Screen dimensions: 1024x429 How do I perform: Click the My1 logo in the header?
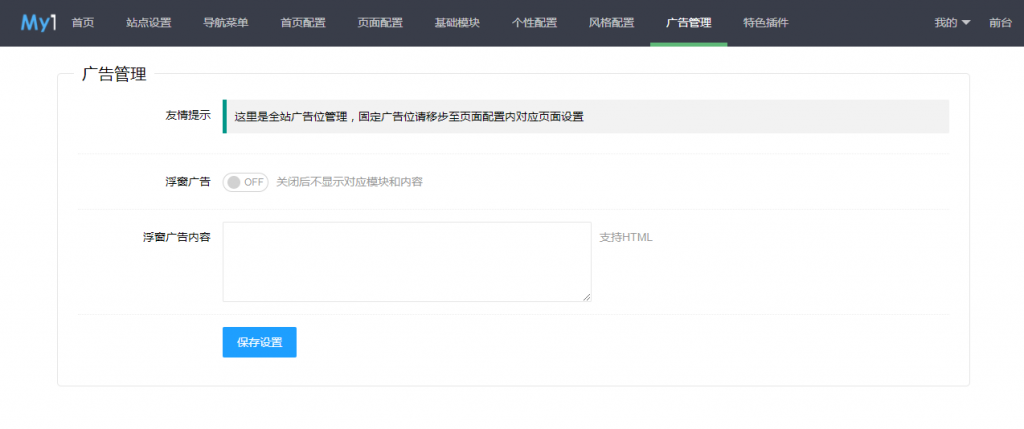[x=37, y=22]
